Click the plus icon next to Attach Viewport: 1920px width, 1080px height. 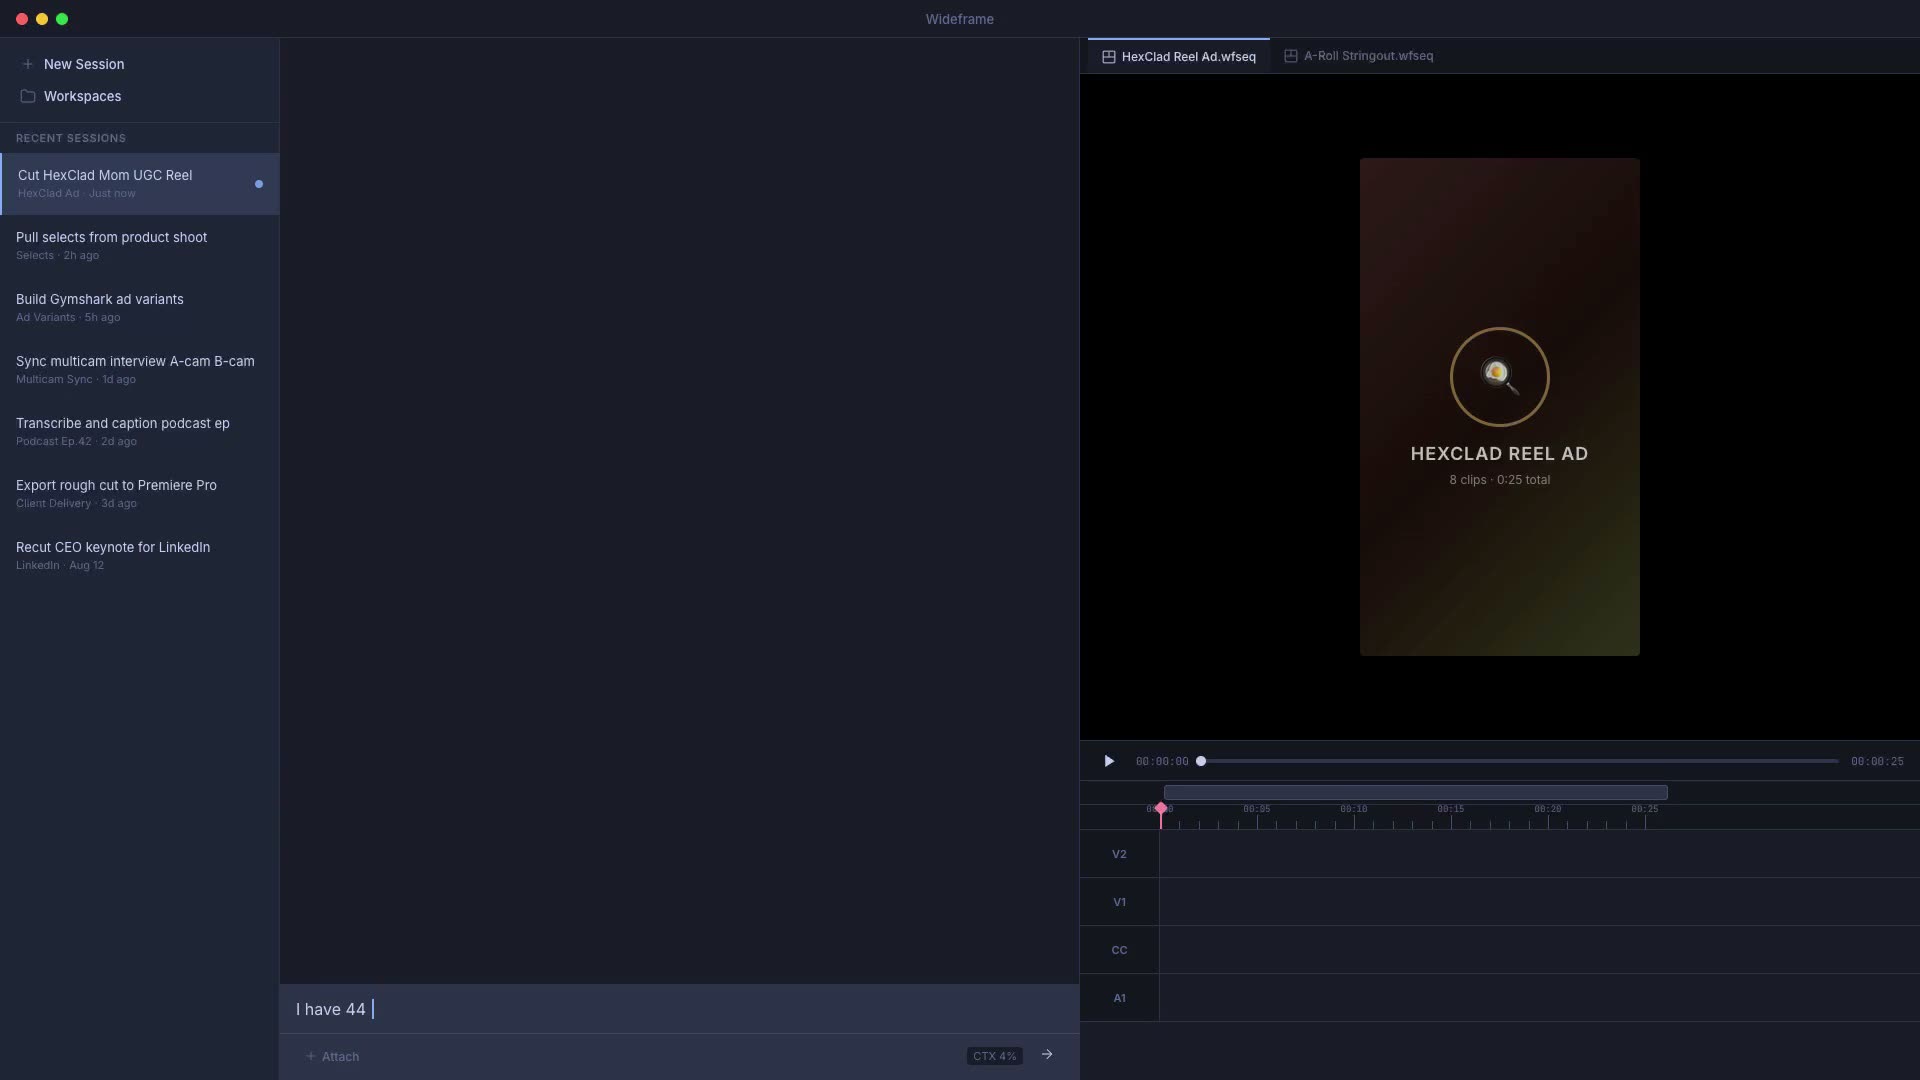tap(310, 1056)
